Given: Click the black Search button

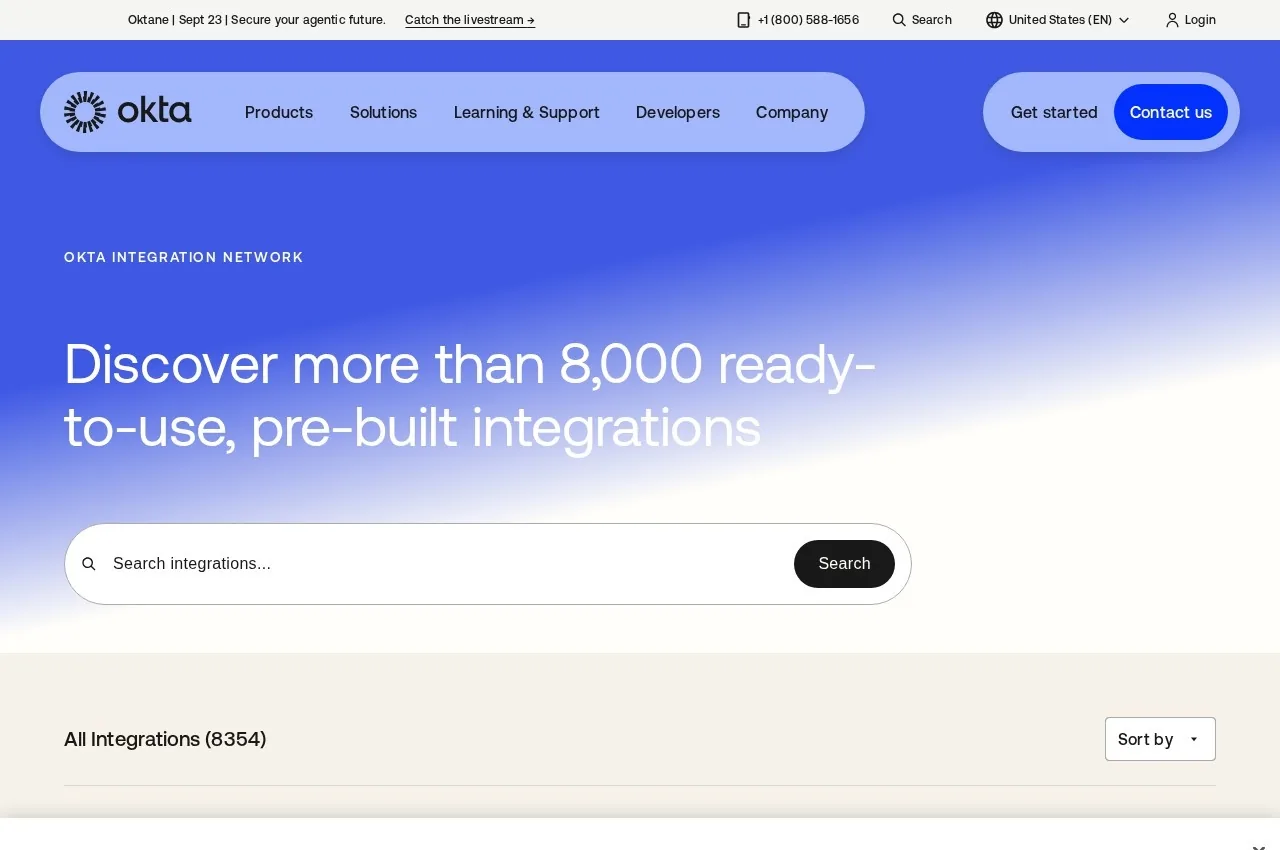Looking at the screenshot, I should [844, 564].
